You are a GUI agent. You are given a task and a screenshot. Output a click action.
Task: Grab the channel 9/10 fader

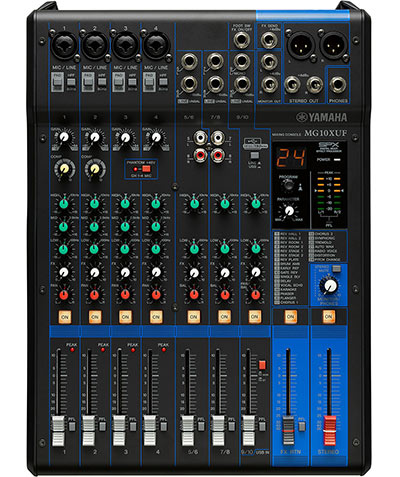click(249, 430)
